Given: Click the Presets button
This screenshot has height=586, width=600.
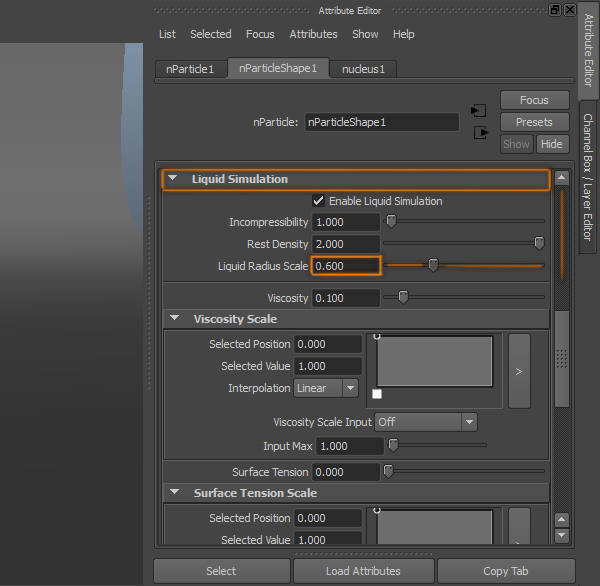Looking at the screenshot, I should pos(534,122).
